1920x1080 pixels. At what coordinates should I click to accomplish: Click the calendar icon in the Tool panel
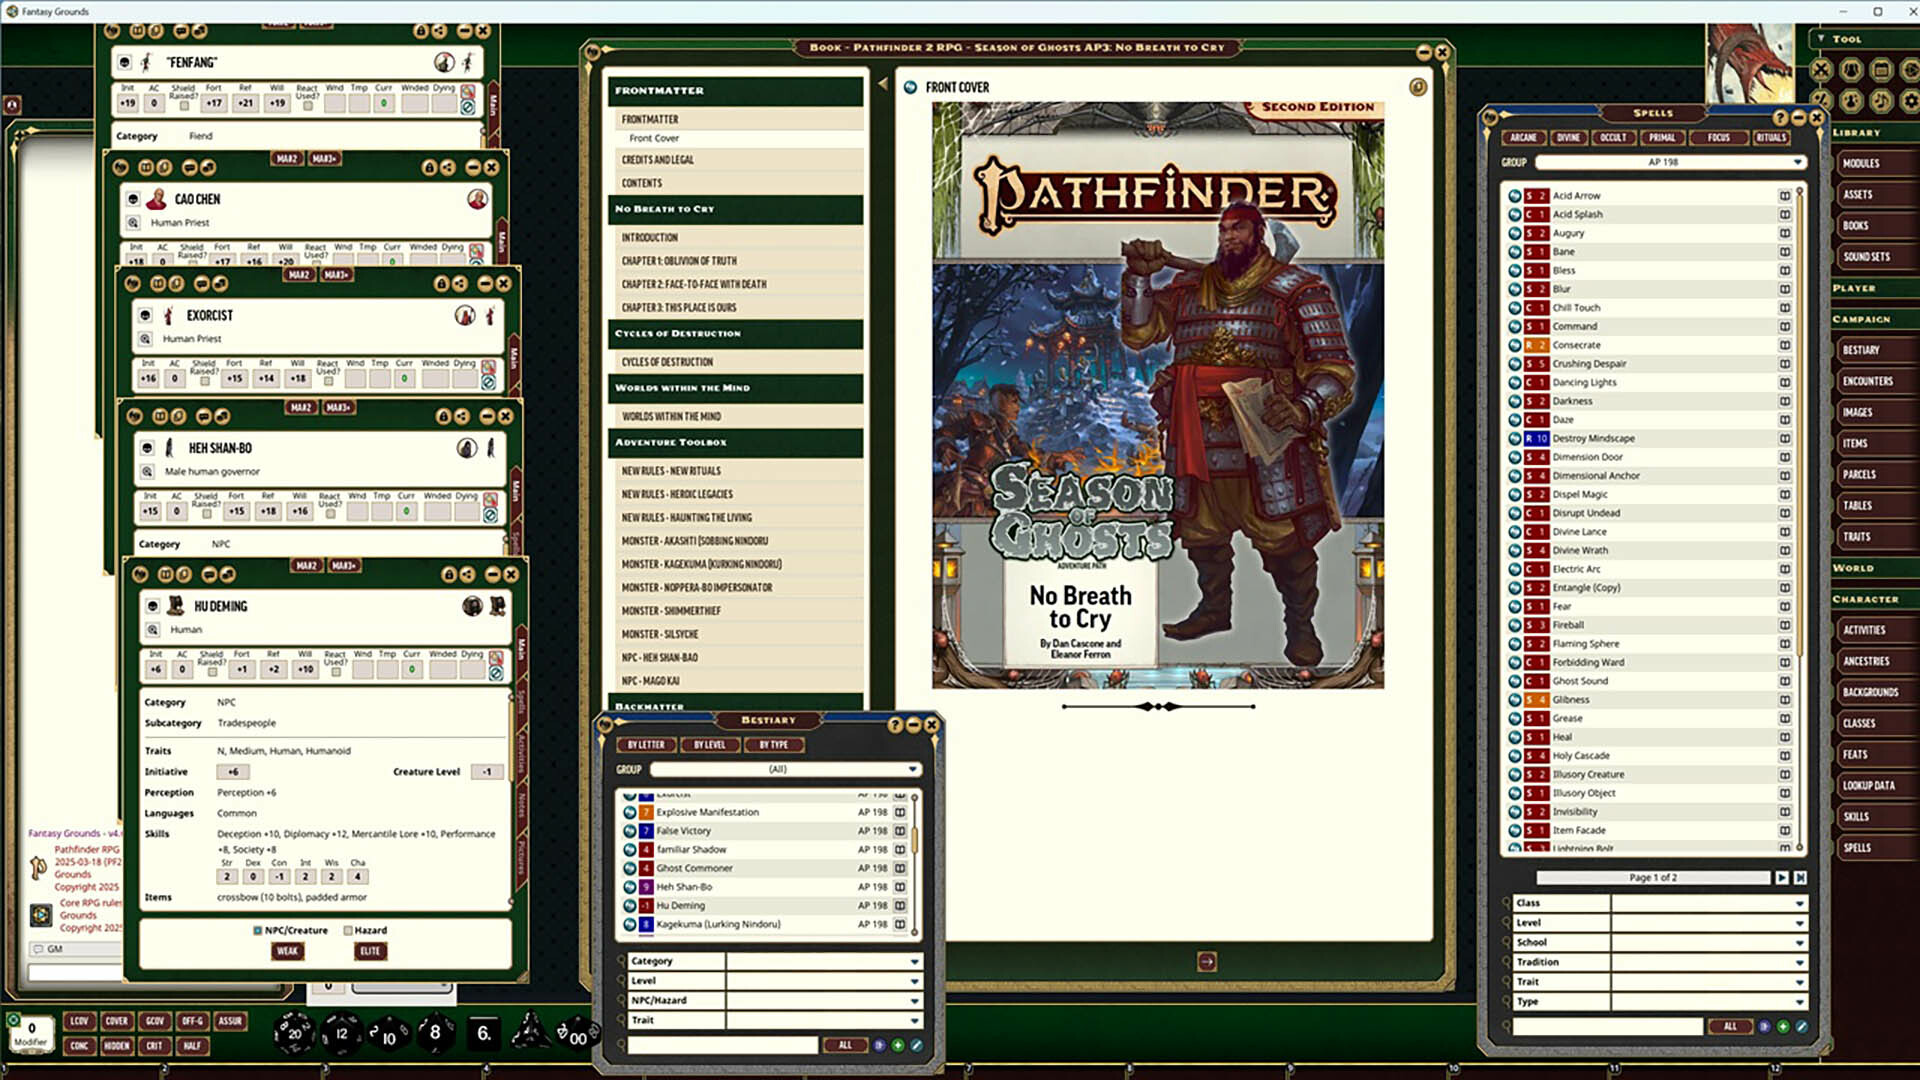(1883, 70)
